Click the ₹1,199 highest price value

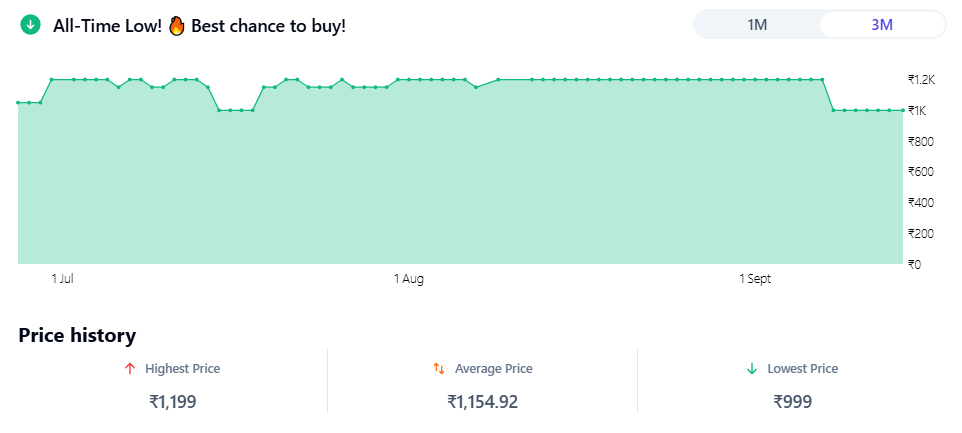[173, 402]
